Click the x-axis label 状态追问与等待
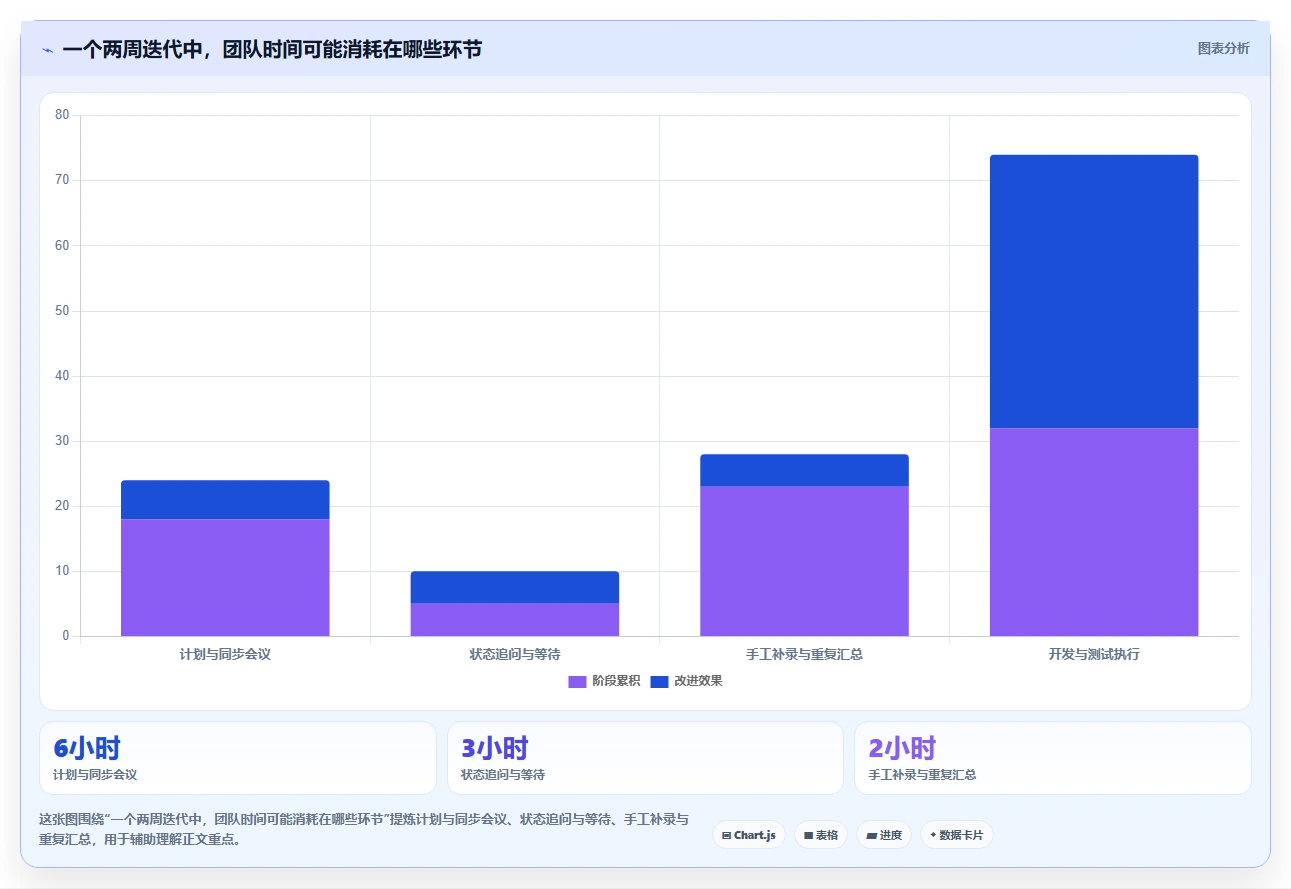This screenshot has width=1291, height=889. (515, 654)
